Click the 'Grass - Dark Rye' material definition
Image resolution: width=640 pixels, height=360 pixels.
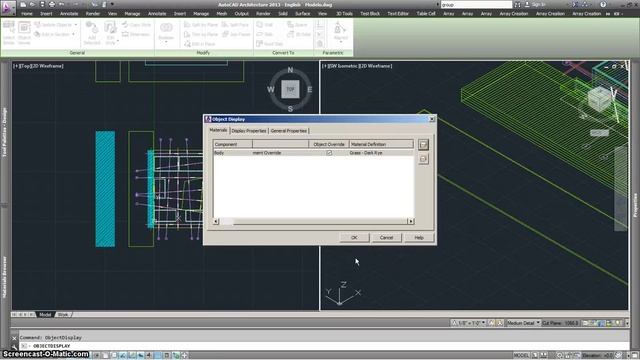[x=366, y=153]
